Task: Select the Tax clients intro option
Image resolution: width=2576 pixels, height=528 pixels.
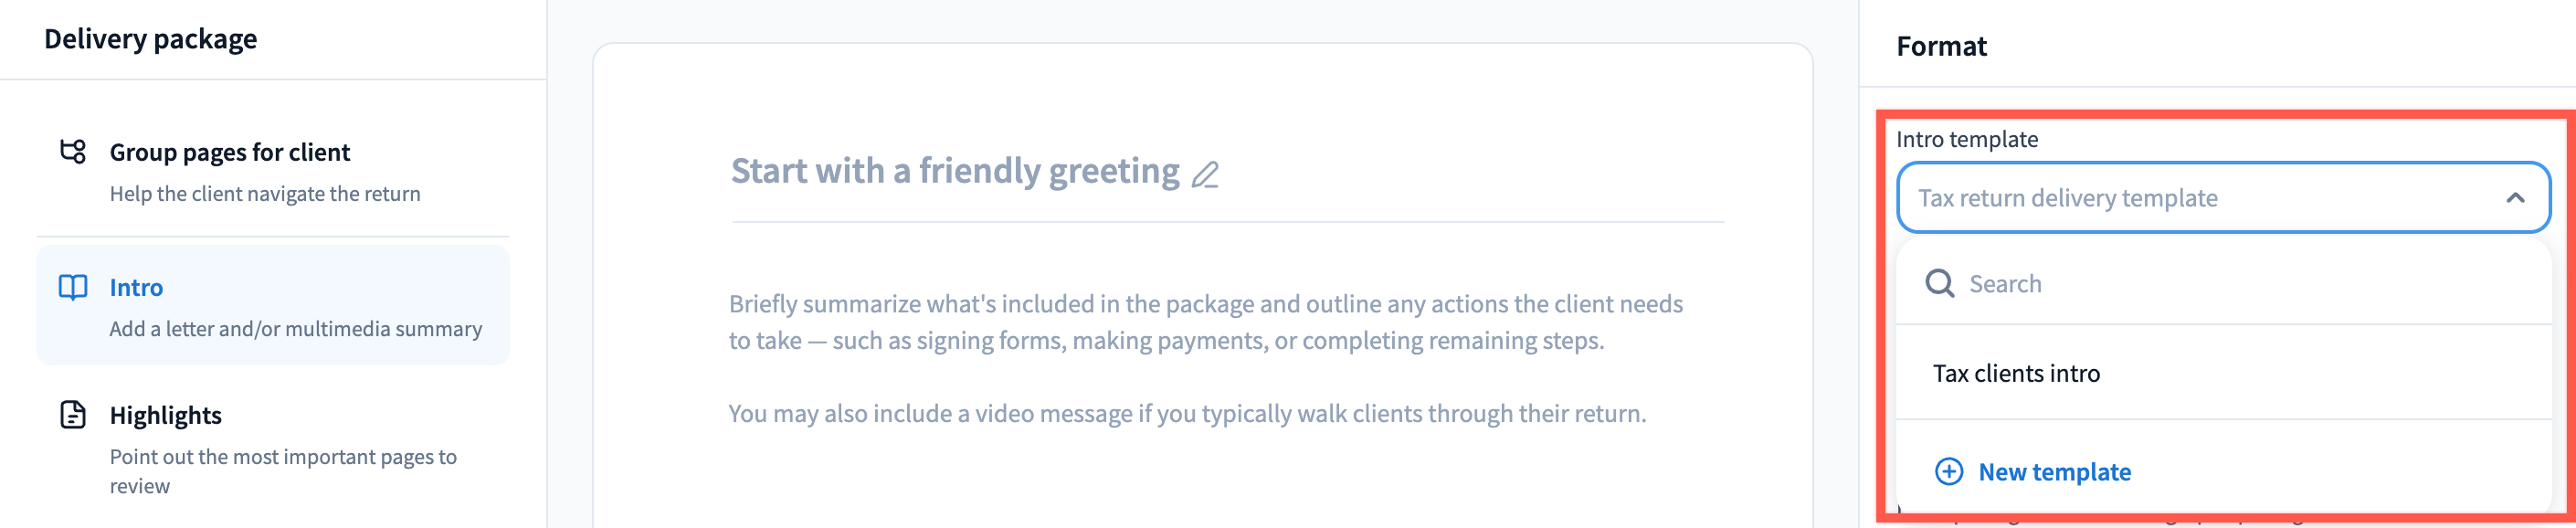Action: pos(2016,374)
